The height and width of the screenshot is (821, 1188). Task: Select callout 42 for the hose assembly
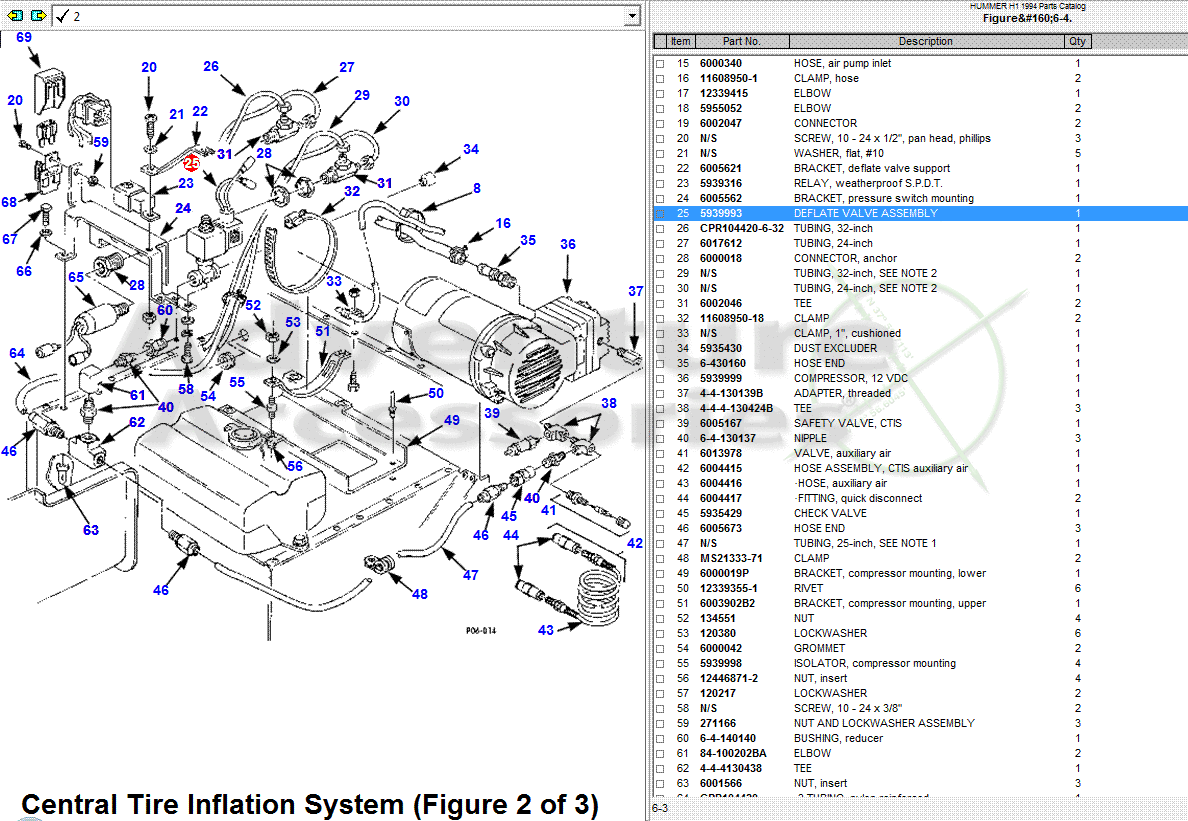(x=634, y=543)
